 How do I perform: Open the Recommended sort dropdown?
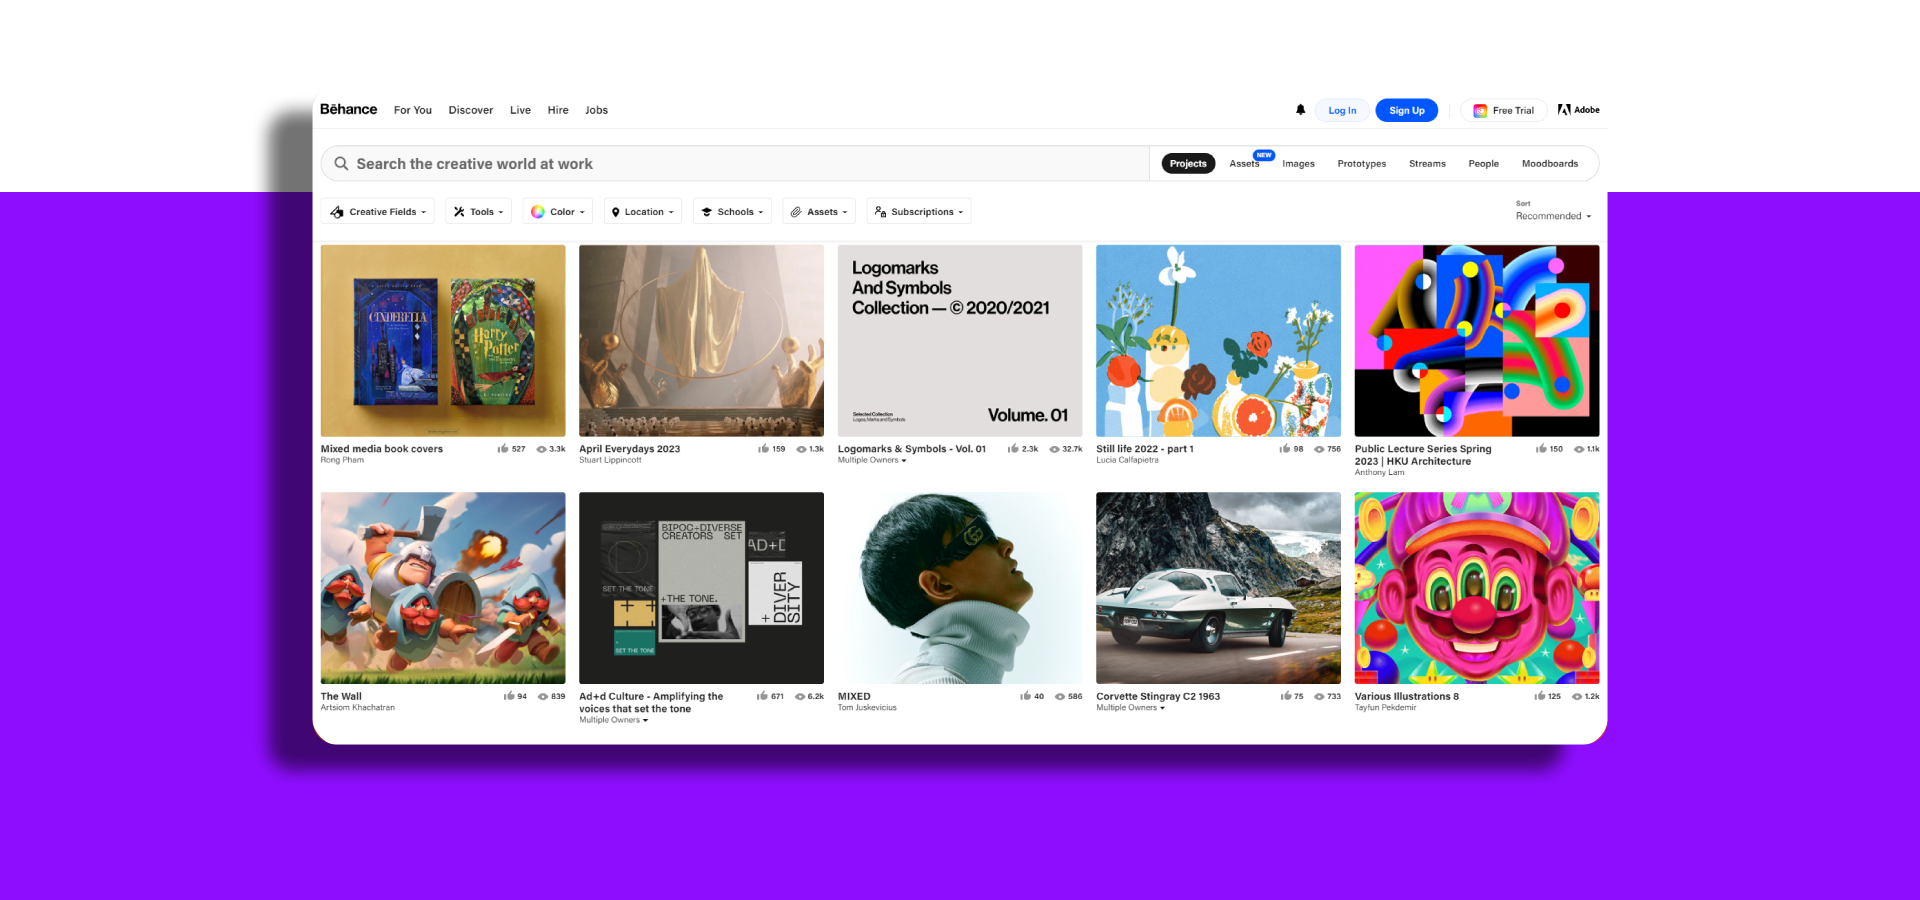[1552, 216]
